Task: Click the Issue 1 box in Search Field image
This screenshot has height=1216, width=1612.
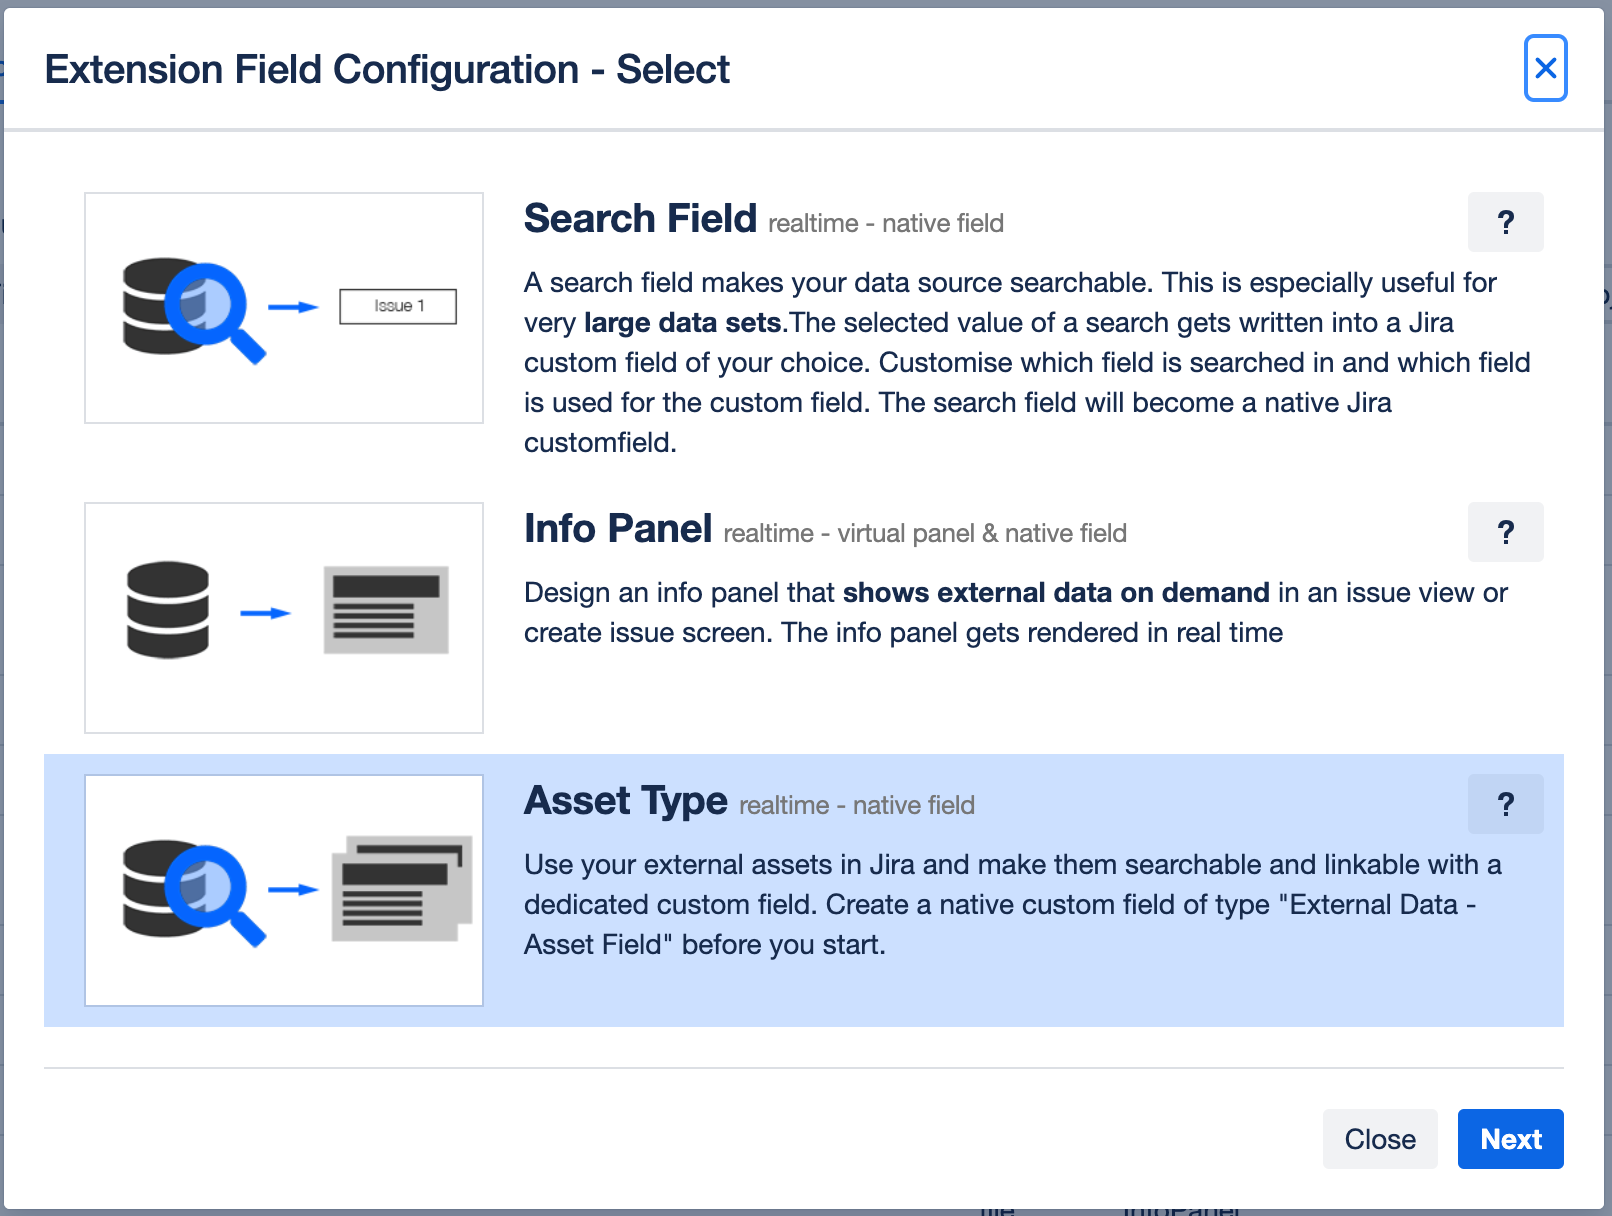Action: (398, 306)
